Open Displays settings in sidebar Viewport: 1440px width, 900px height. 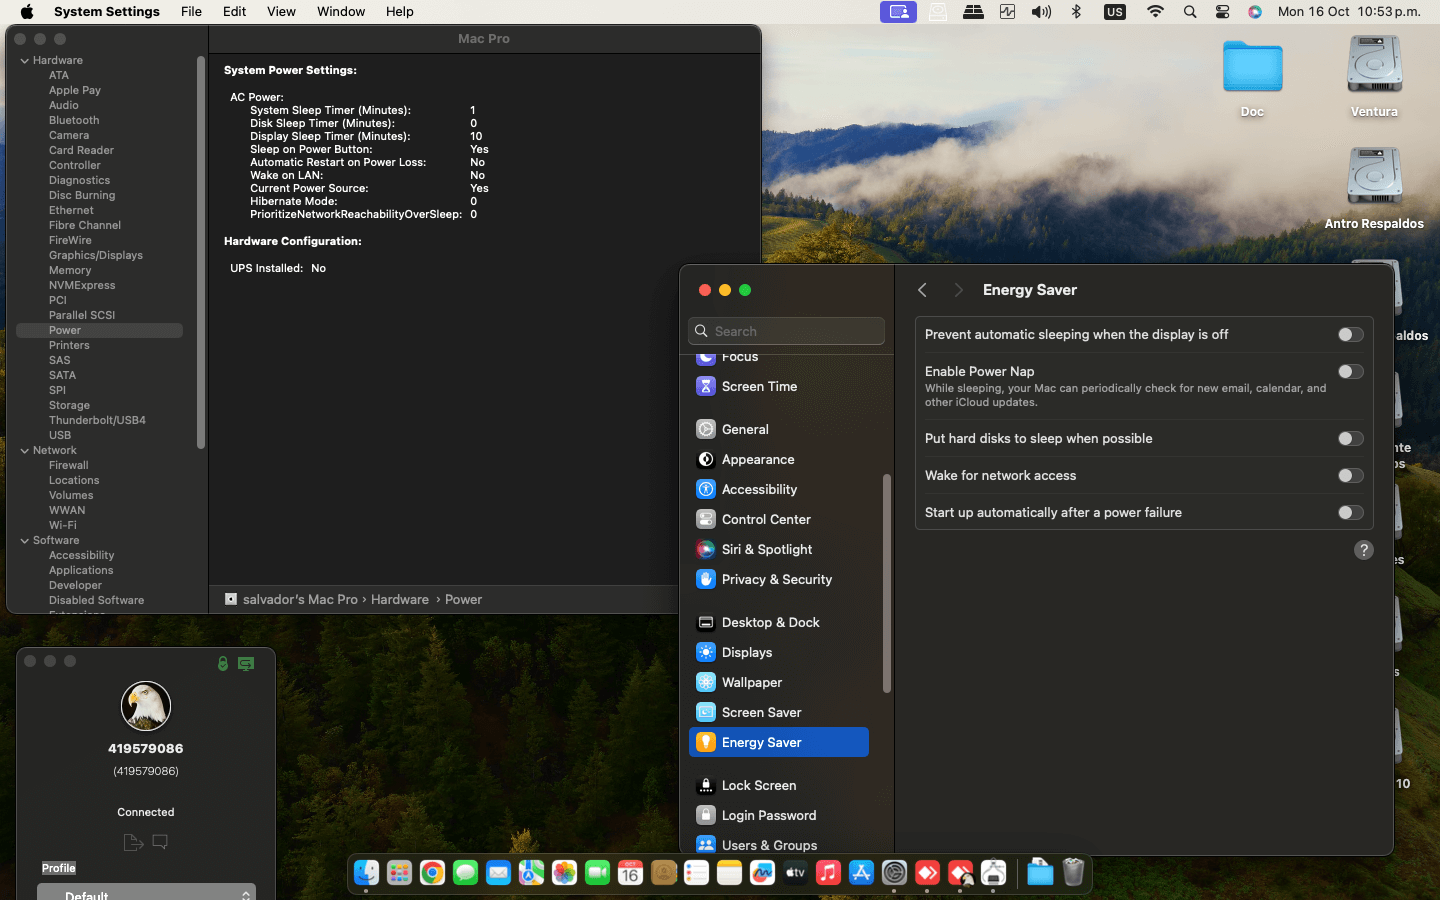point(746,652)
